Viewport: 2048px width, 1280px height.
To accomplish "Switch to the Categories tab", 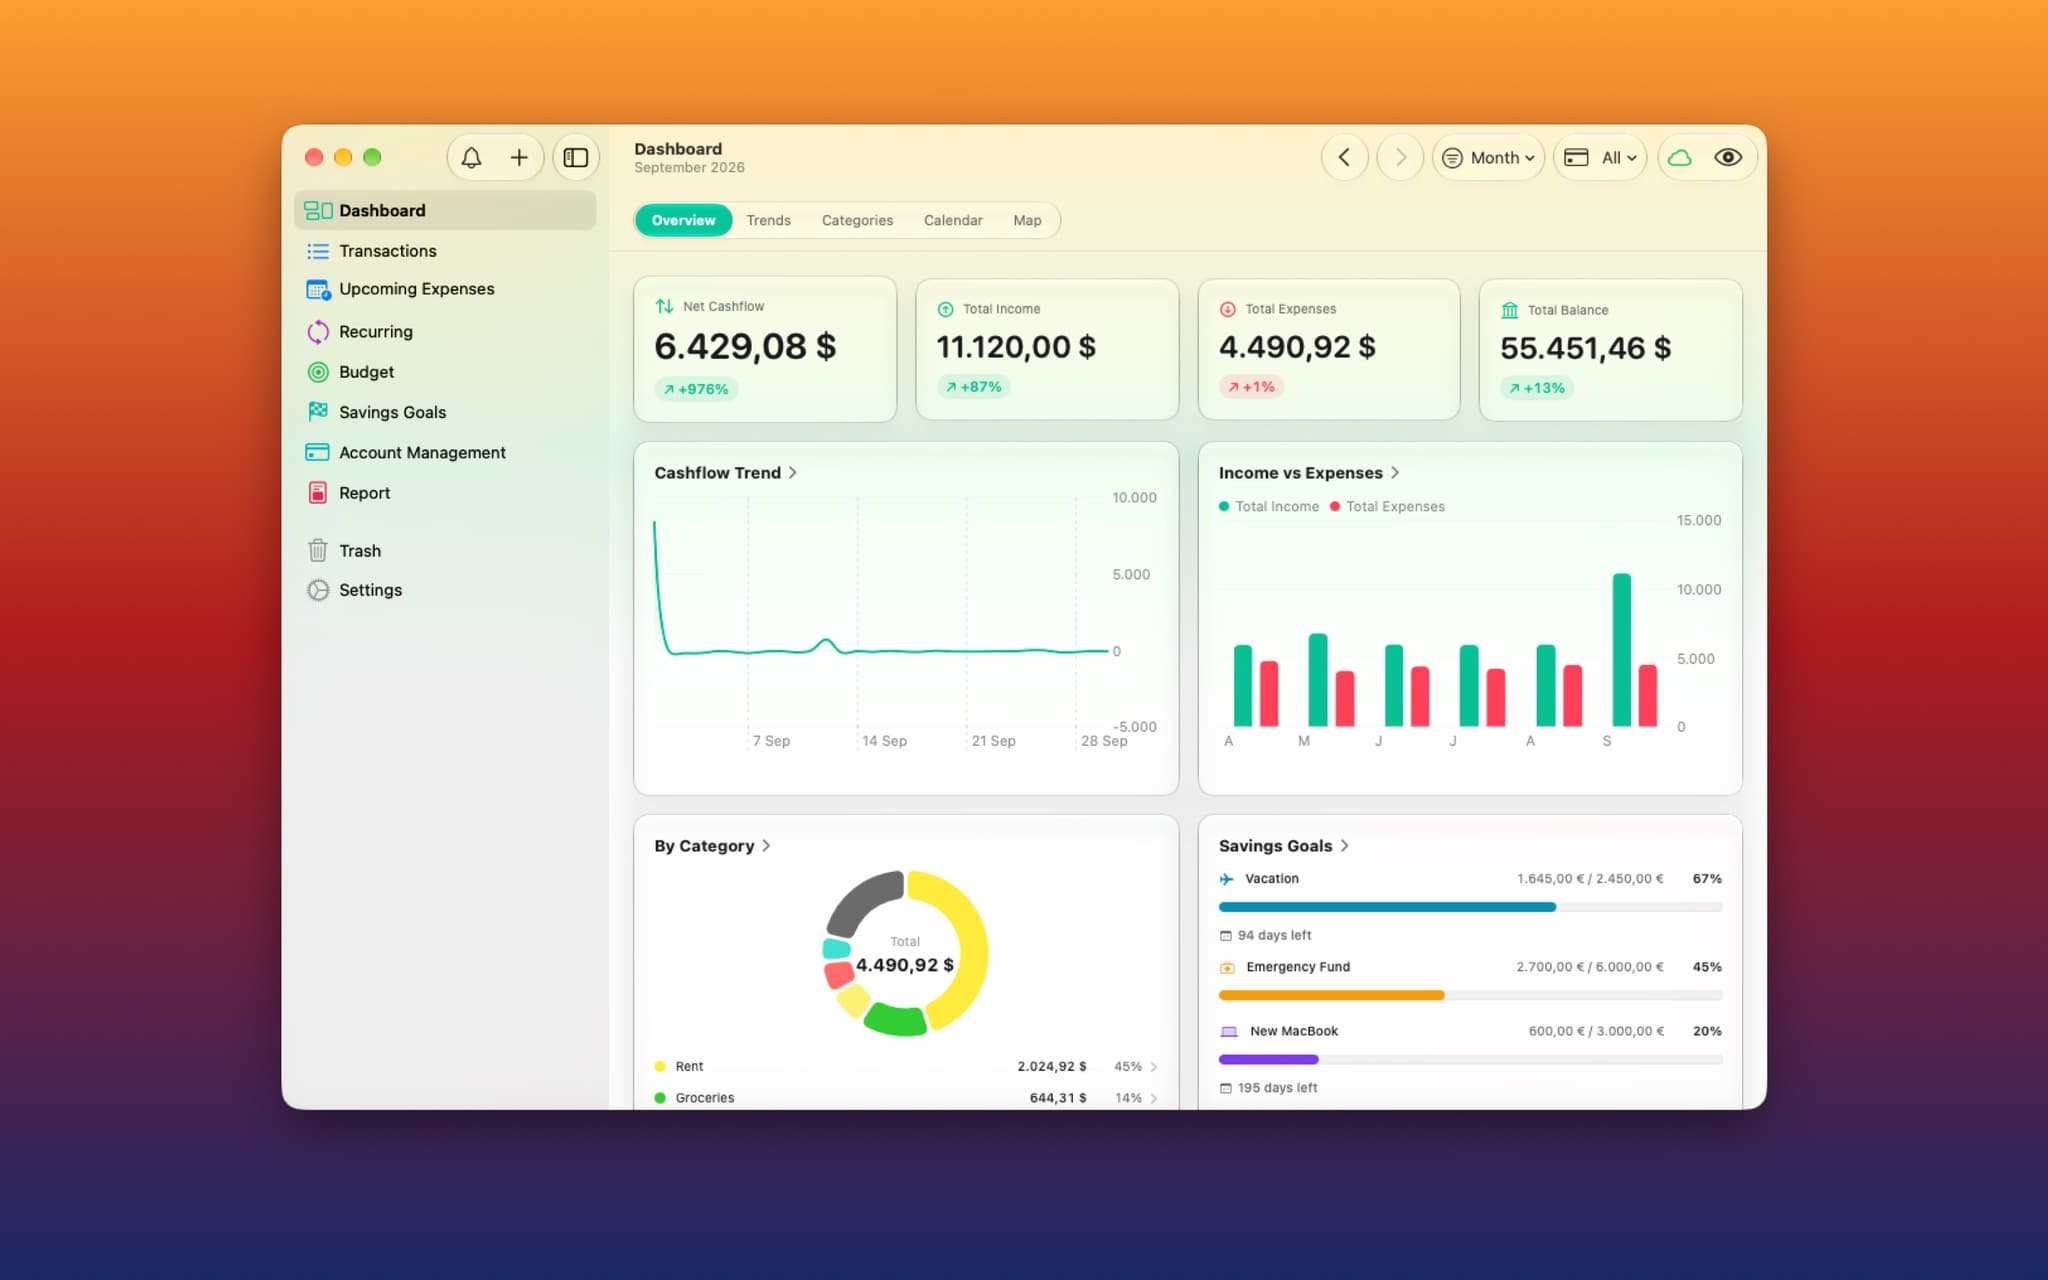I will [x=857, y=220].
